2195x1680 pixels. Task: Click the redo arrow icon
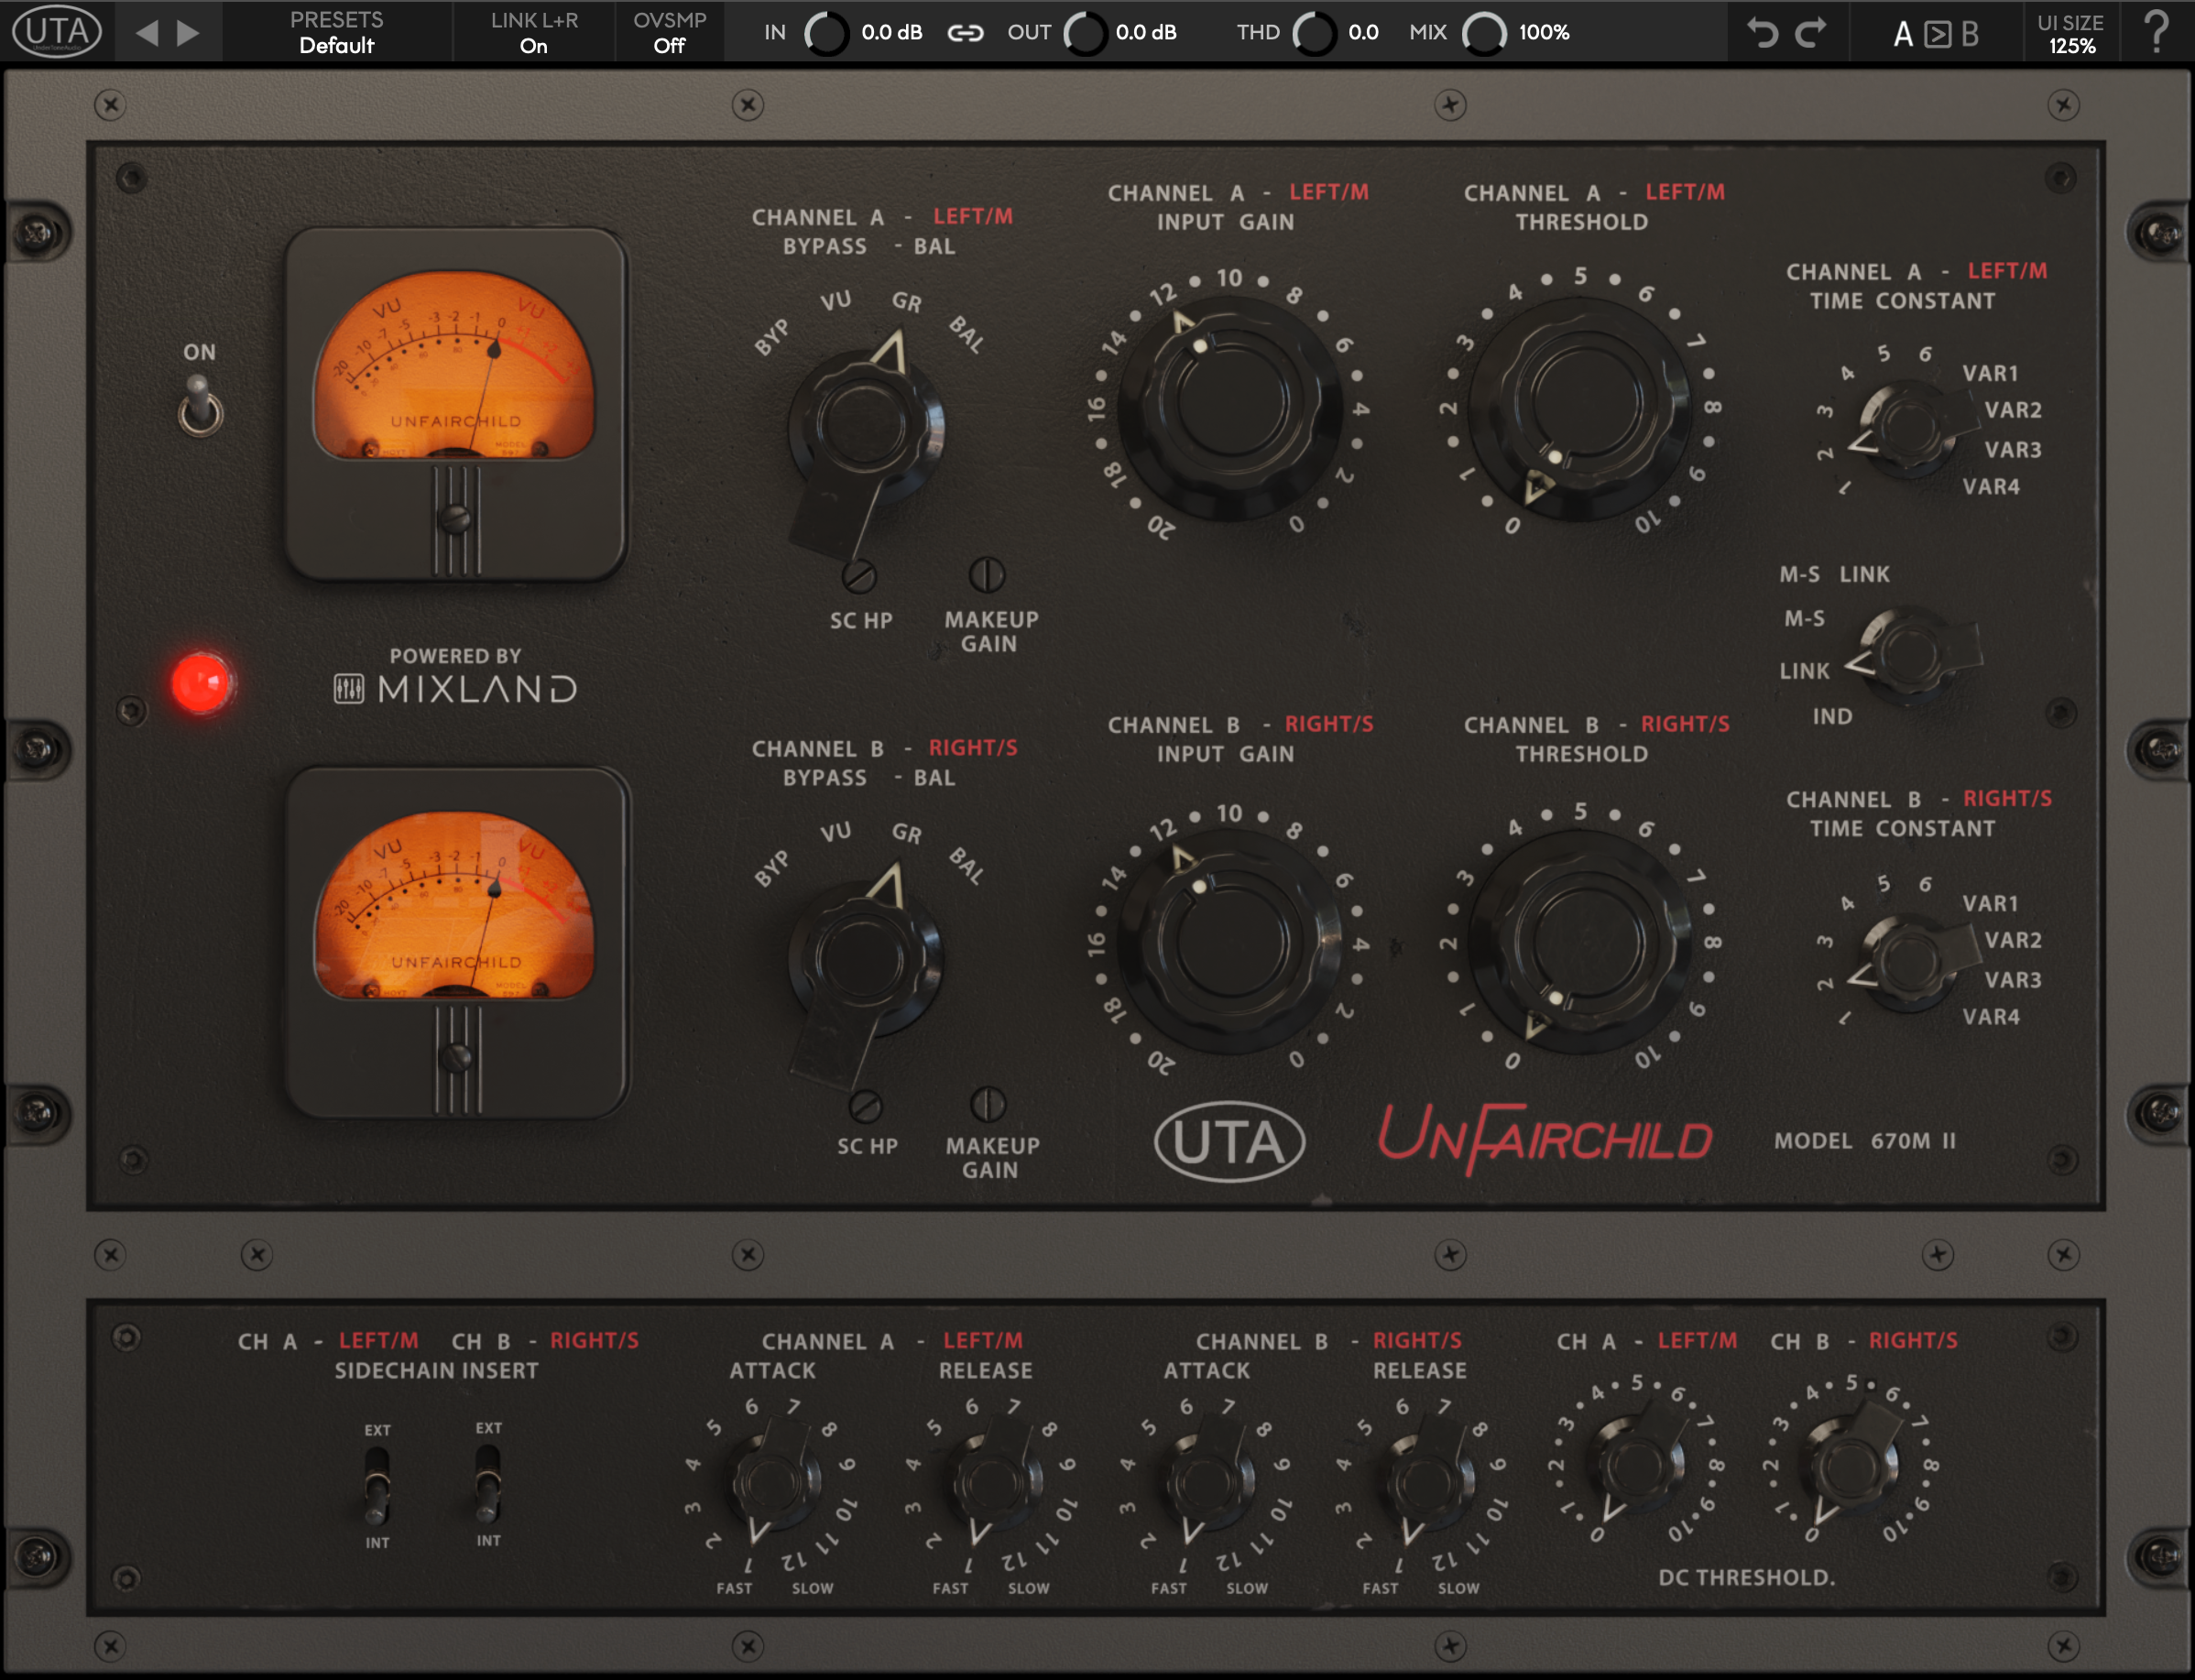click(x=1811, y=33)
